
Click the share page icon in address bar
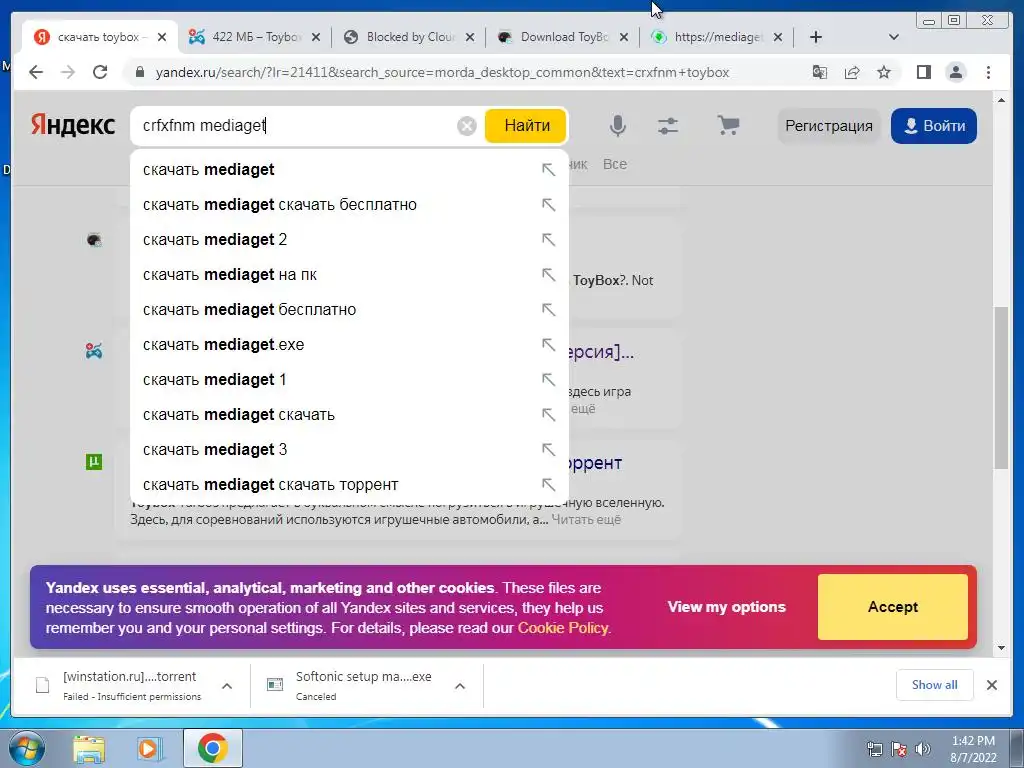pyautogui.click(x=852, y=72)
